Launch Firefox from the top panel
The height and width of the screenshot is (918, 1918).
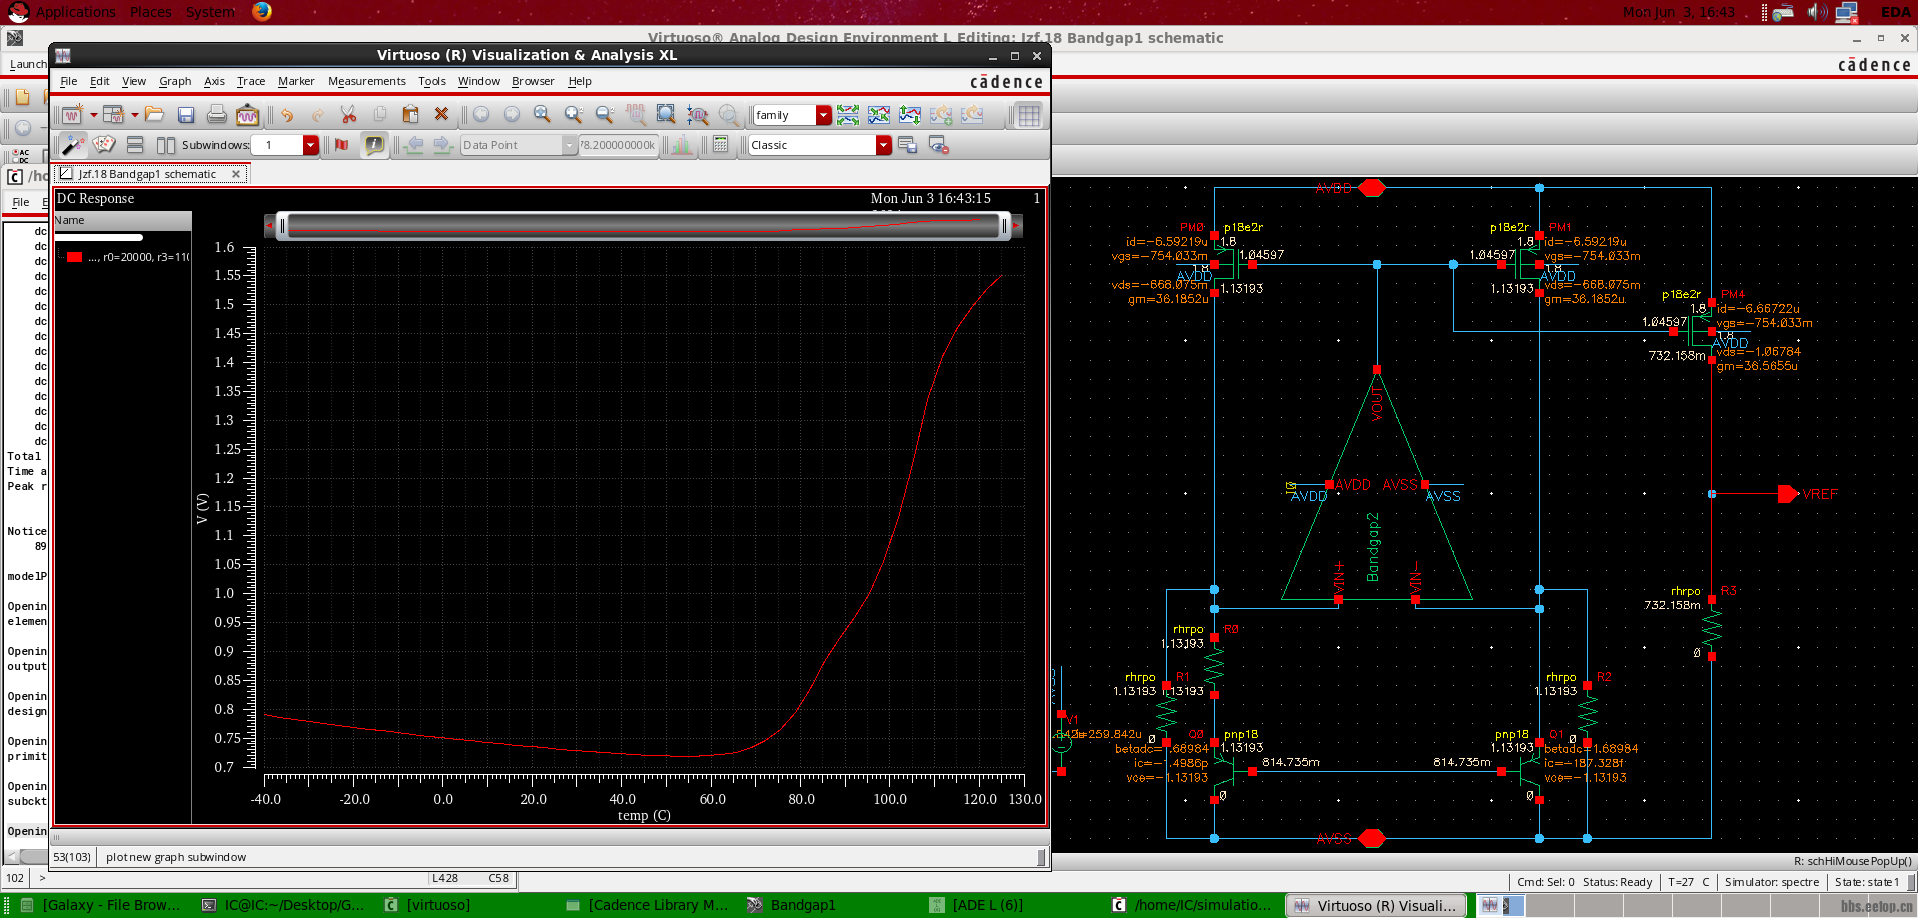(262, 12)
